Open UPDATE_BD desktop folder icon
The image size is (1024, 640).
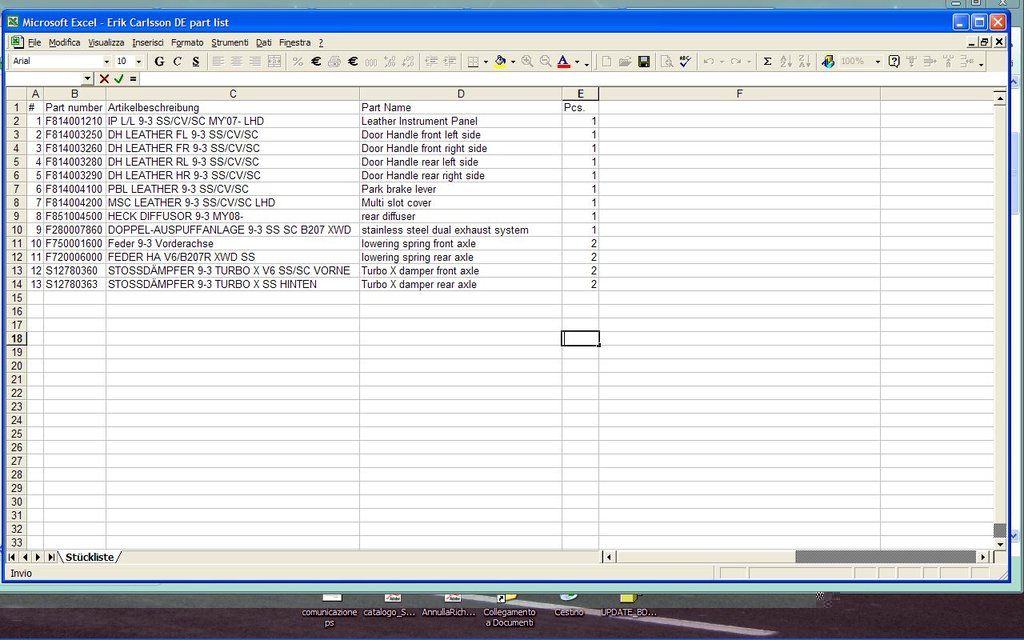630,604
